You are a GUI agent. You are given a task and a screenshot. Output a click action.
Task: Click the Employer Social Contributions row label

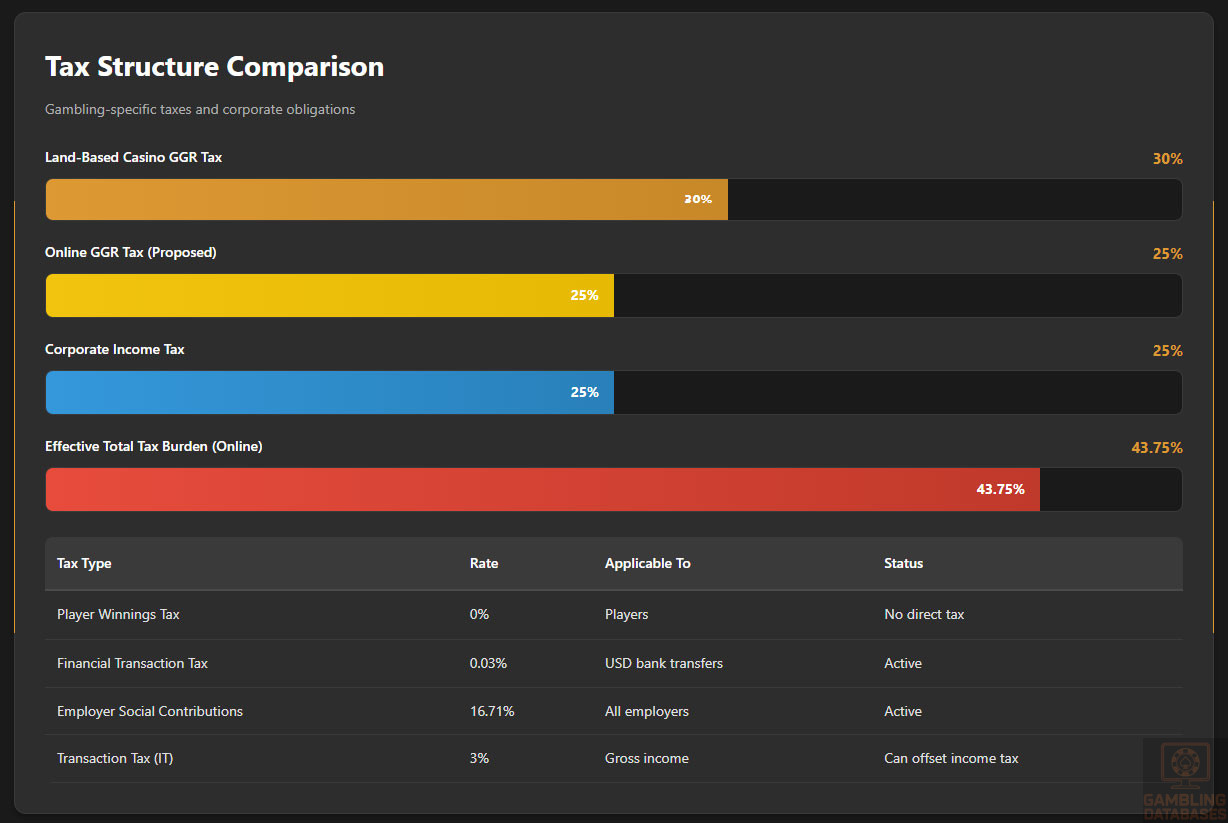click(x=150, y=711)
